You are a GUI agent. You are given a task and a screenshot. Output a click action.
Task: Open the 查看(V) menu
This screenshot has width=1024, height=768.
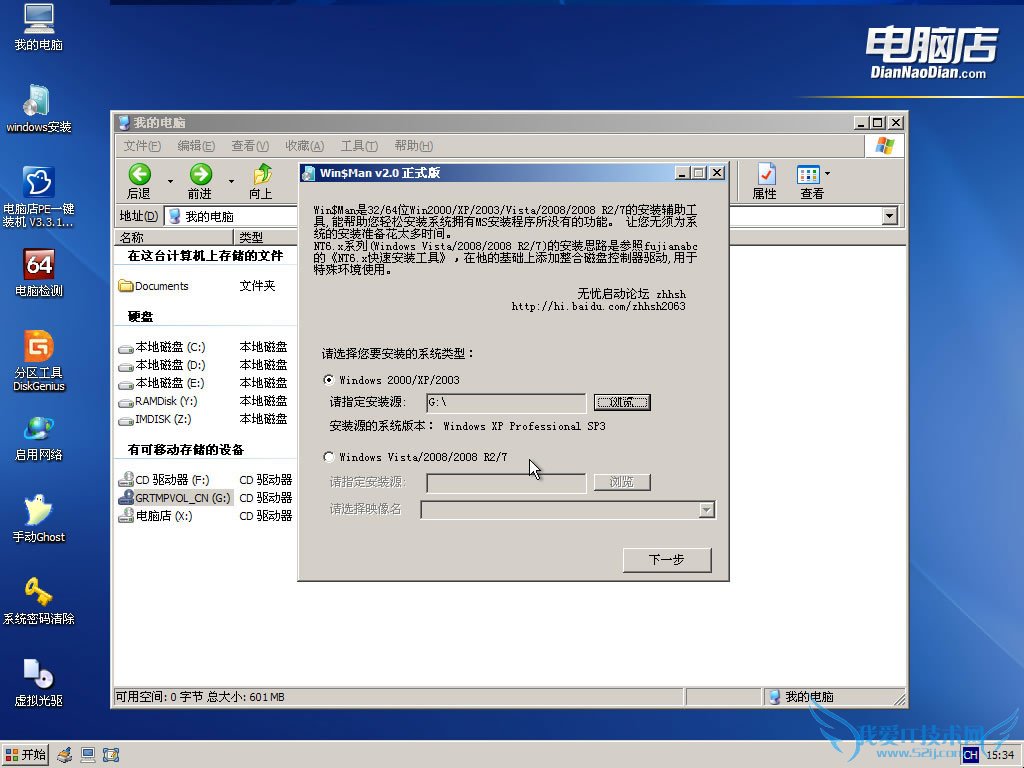[250, 146]
